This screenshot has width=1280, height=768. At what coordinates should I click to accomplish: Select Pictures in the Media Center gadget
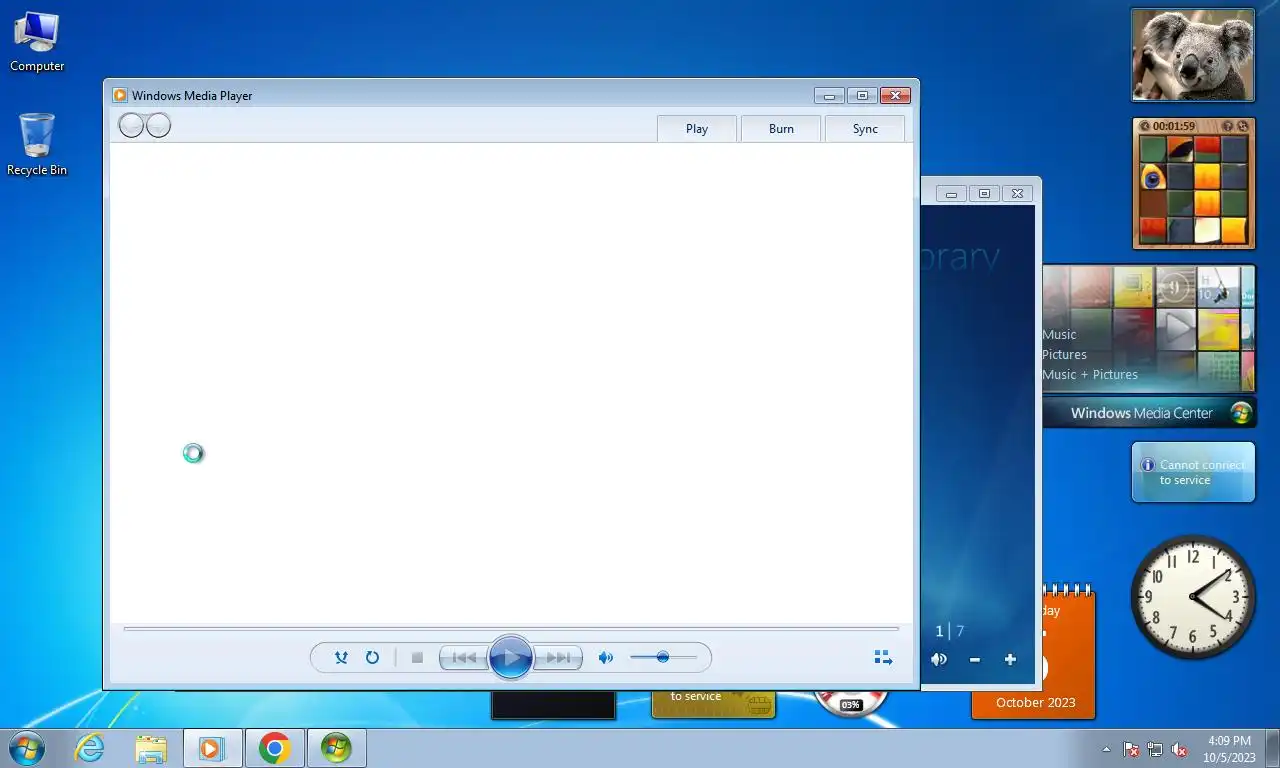coord(1064,355)
